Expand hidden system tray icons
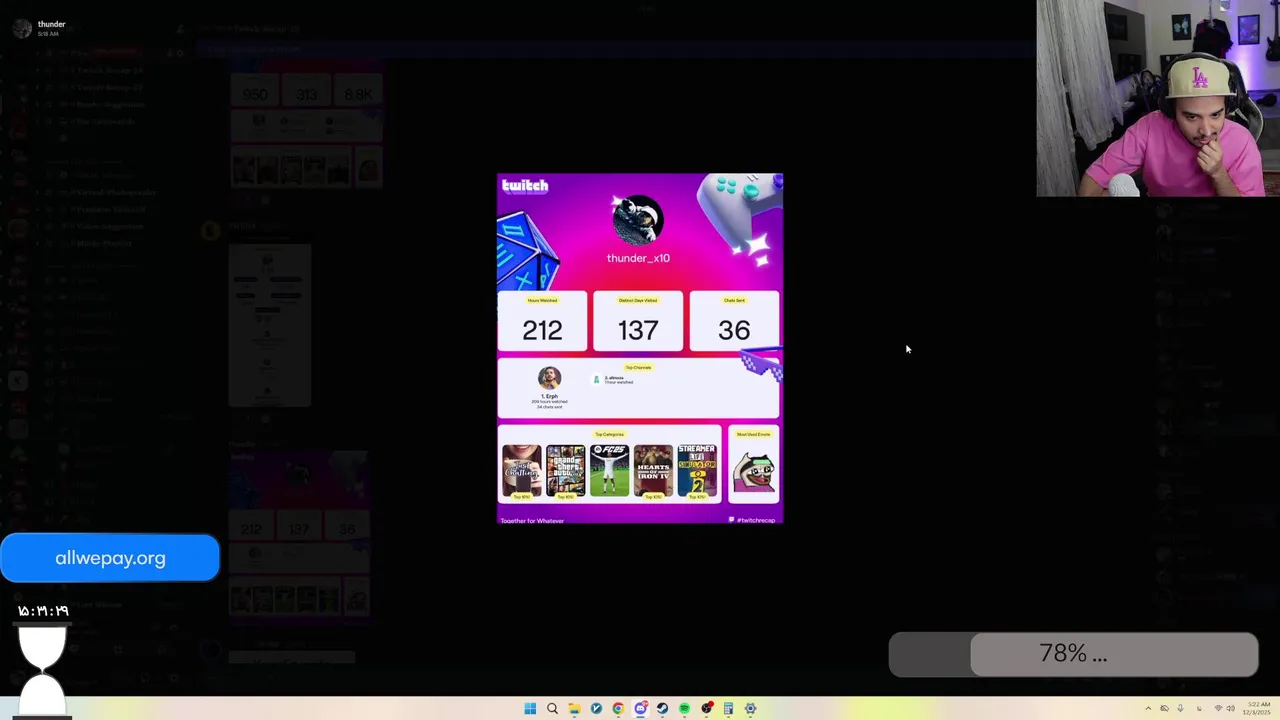 tap(1148, 708)
